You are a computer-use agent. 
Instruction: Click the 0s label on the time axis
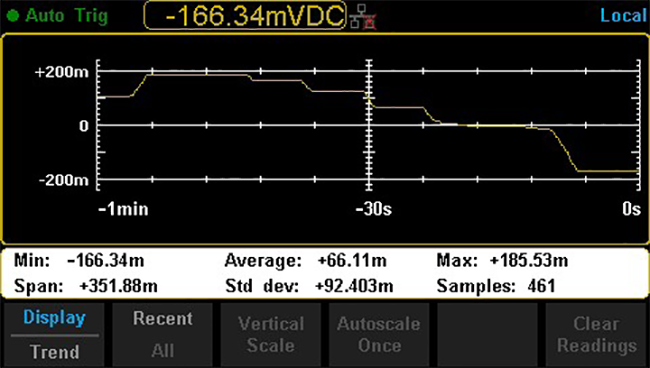coord(631,209)
